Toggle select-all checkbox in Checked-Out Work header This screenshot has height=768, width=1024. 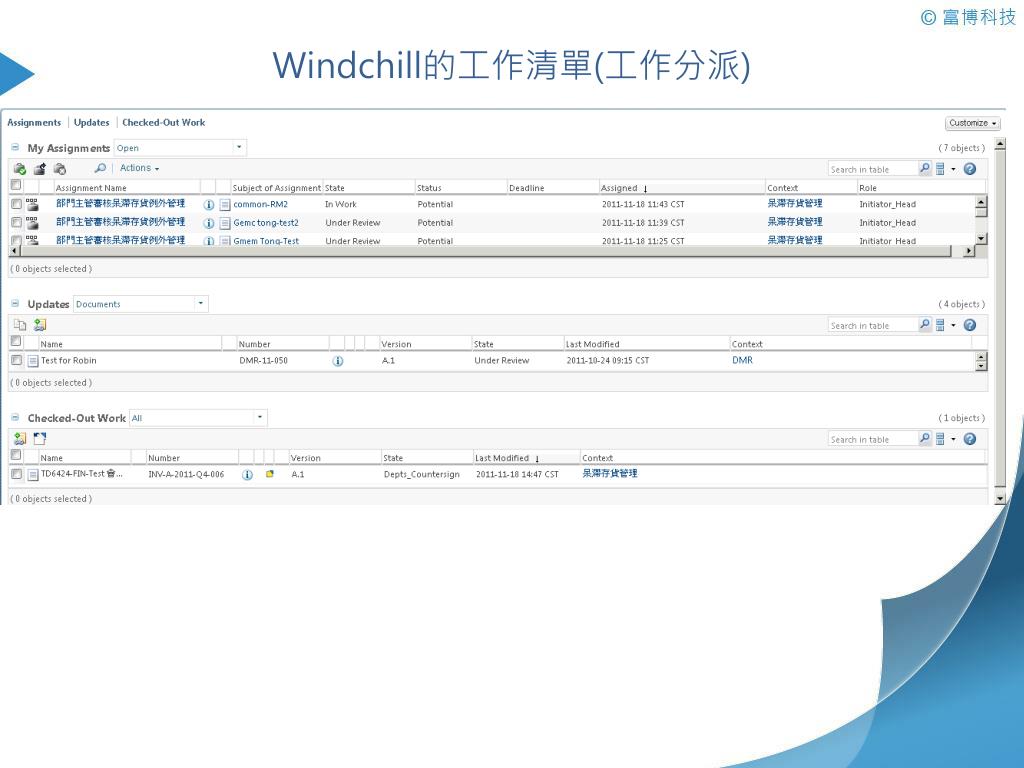click(16, 455)
